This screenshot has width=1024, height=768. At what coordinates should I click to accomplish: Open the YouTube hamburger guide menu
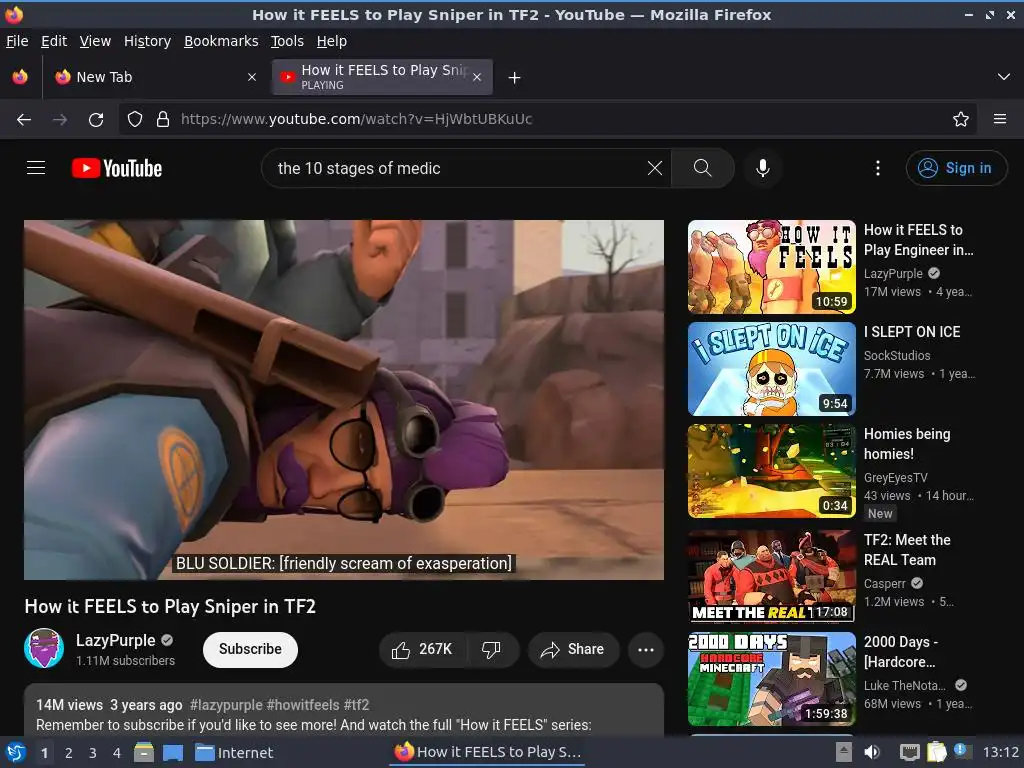pos(36,168)
